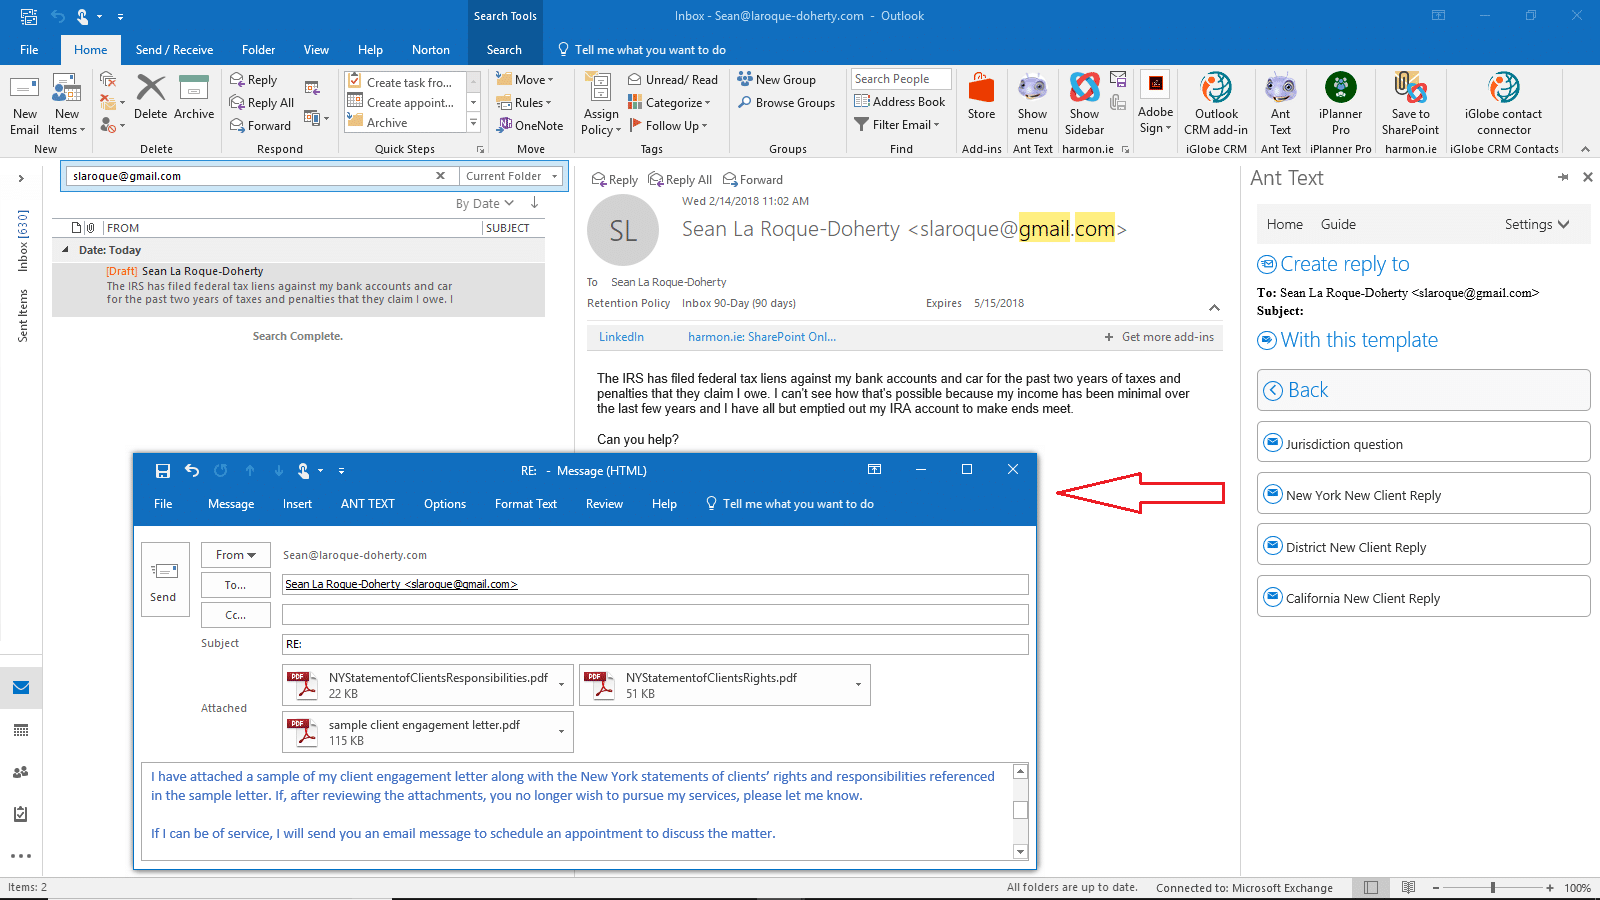This screenshot has width=1600, height=900.
Task: Open the iGlobe contact connector
Action: pyautogui.click(x=1504, y=104)
